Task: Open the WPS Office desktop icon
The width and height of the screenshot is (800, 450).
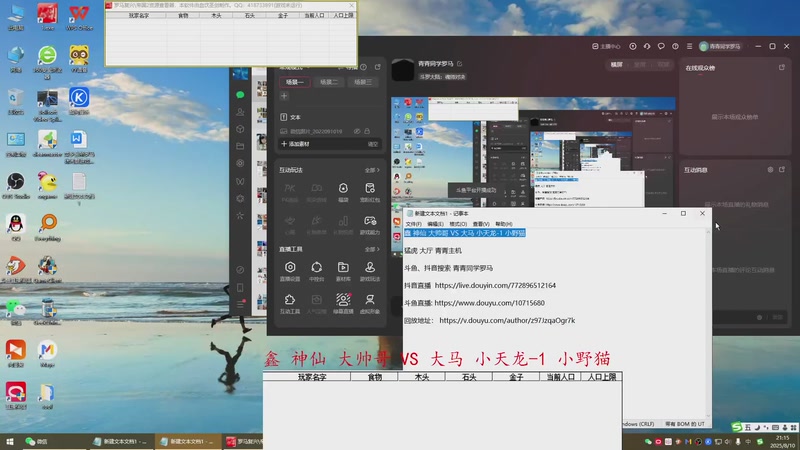Action: (79, 17)
